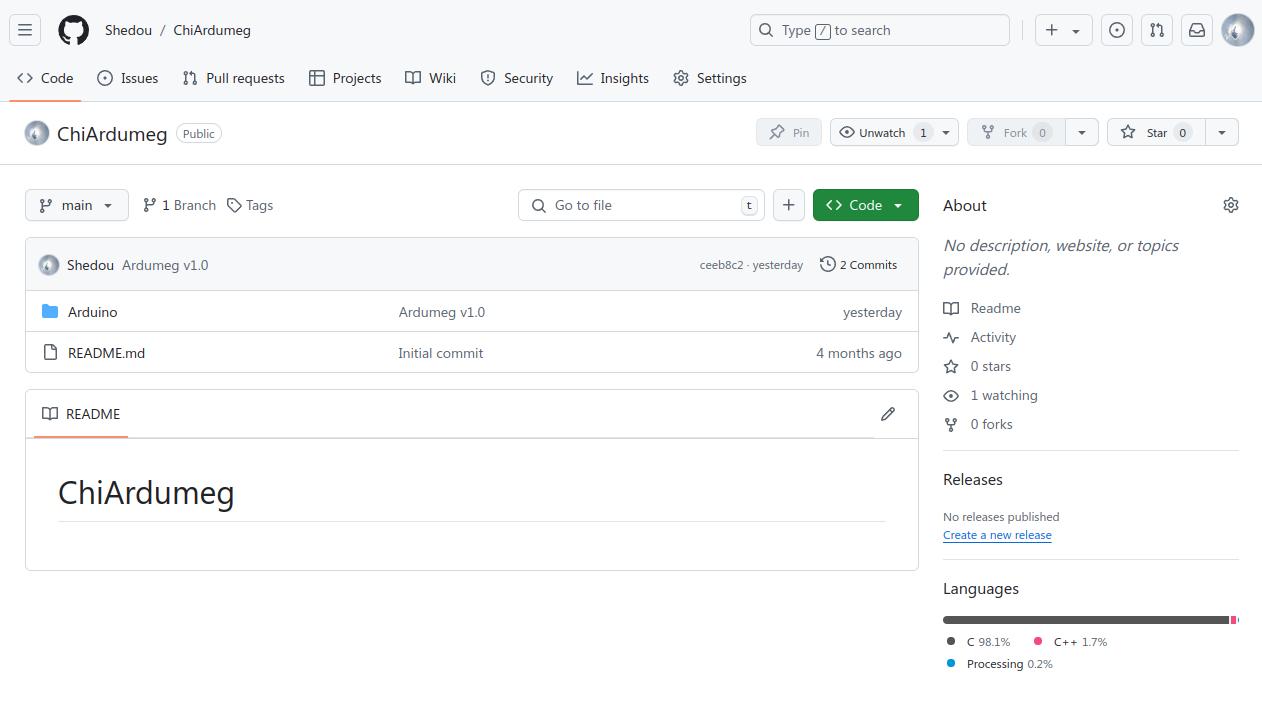This screenshot has height=709, width=1262.
Task: Click Create a new release link
Action: click(x=997, y=535)
